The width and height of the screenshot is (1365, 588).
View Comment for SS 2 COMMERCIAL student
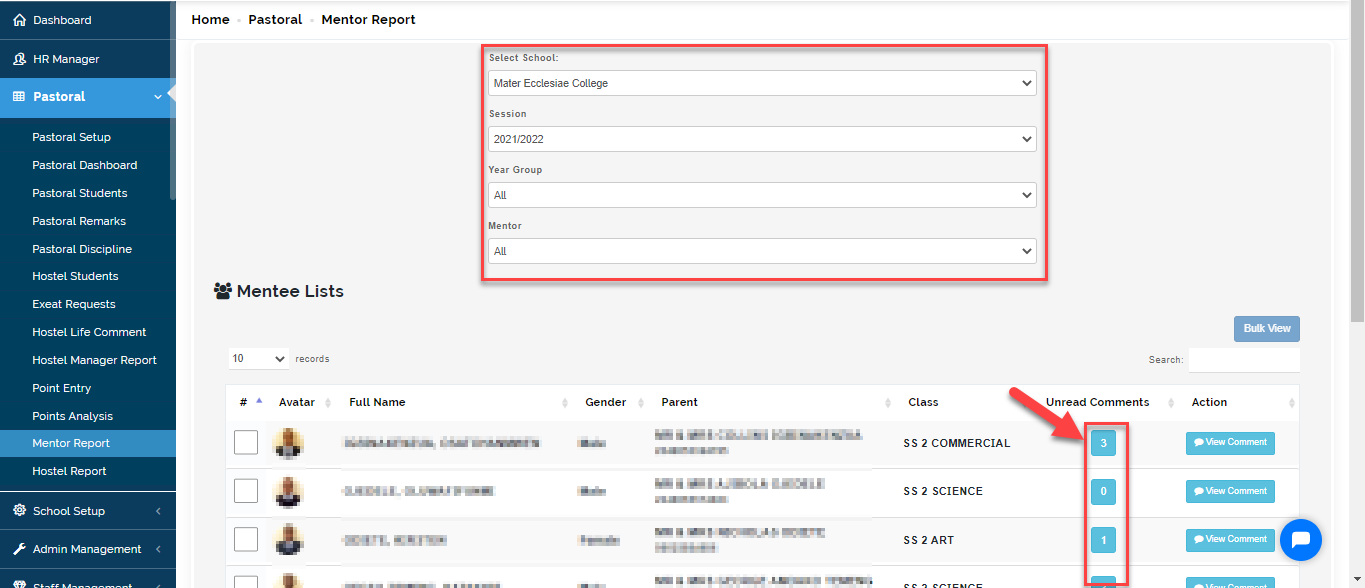point(1230,443)
